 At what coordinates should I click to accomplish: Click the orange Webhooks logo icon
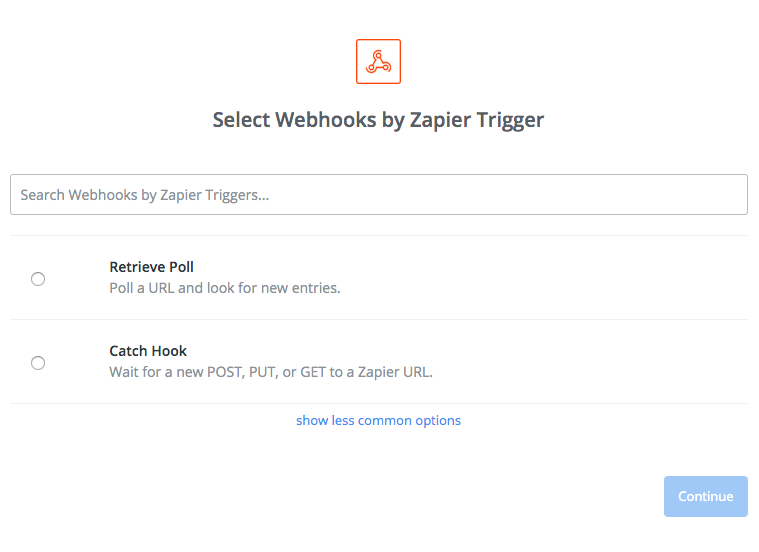pos(378,61)
